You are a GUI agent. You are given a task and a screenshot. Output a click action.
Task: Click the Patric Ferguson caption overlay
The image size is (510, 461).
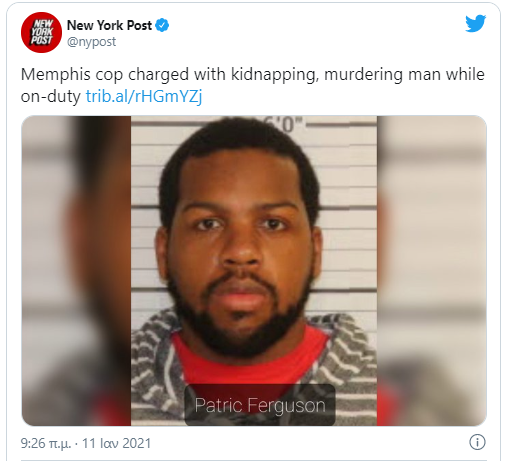click(x=260, y=405)
